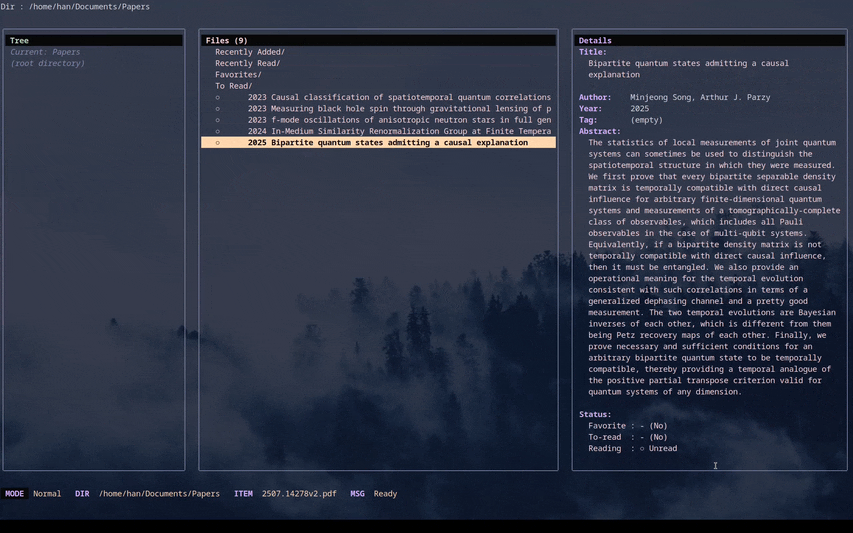Click unread circle icon beside Measuring black hole
853x533 pixels.
218,109
